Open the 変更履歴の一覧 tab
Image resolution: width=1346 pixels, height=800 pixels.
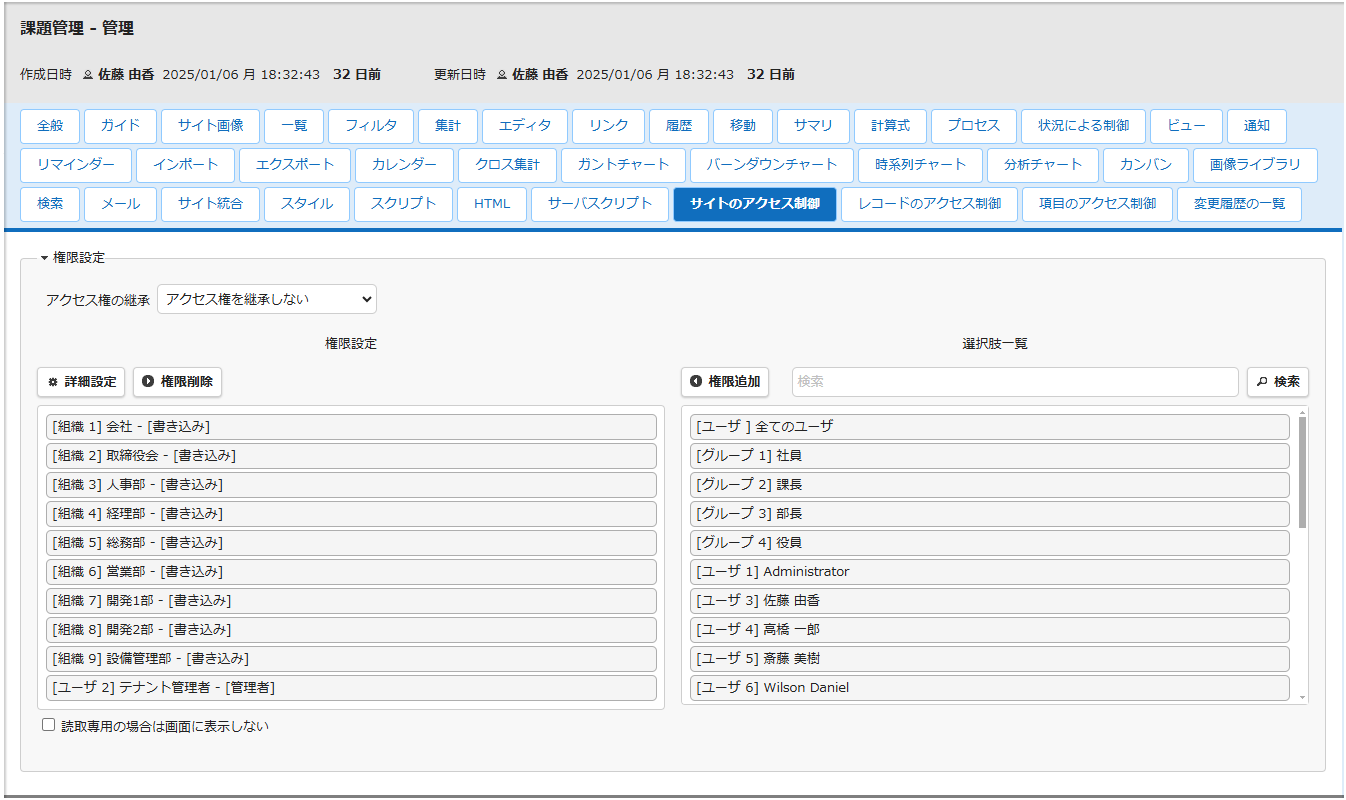point(1239,204)
